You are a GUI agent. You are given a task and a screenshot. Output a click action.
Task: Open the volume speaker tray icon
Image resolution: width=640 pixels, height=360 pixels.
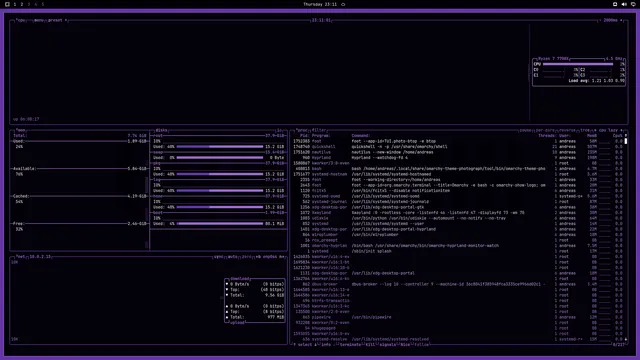click(x=624, y=4)
